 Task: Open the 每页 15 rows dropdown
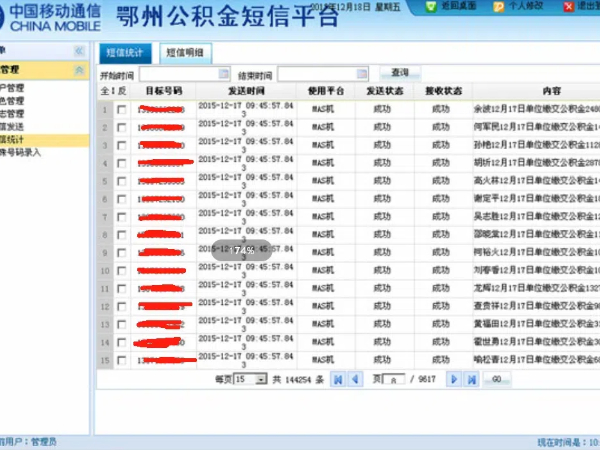(x=250, y=379)
